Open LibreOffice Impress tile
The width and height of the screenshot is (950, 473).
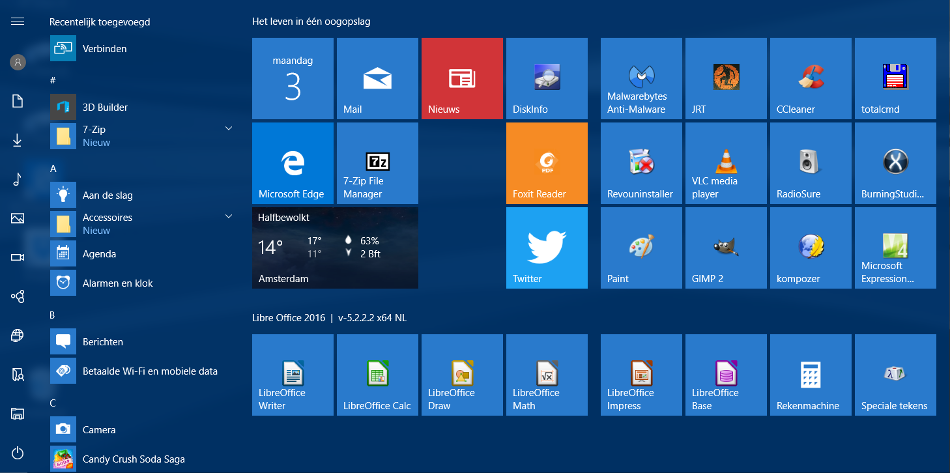click(642, 375)
